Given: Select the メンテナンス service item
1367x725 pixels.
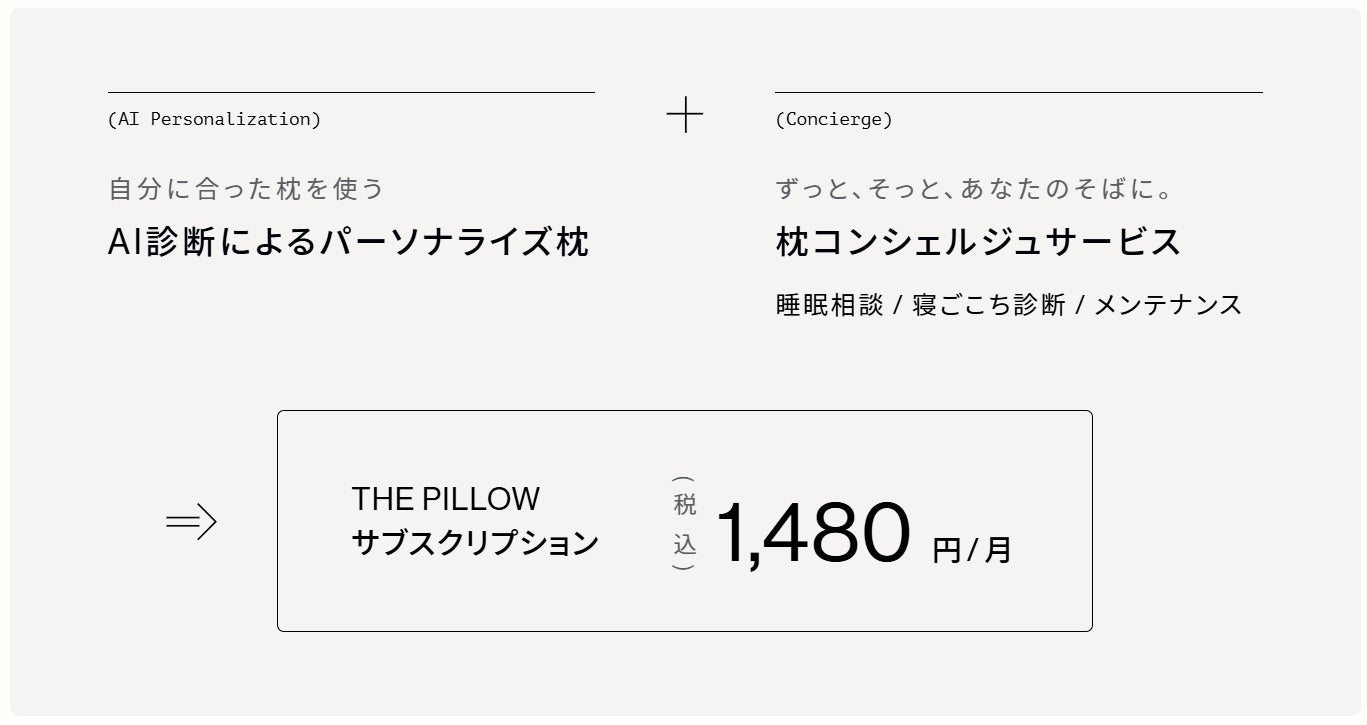Looking at the screenshot, I should coord(1168,305).
